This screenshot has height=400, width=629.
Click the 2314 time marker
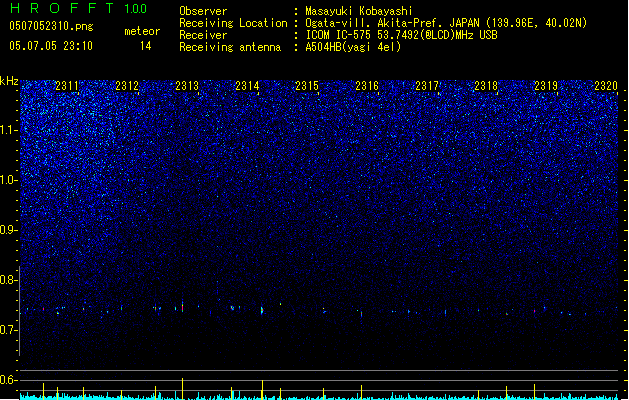[x=247, y=86]
